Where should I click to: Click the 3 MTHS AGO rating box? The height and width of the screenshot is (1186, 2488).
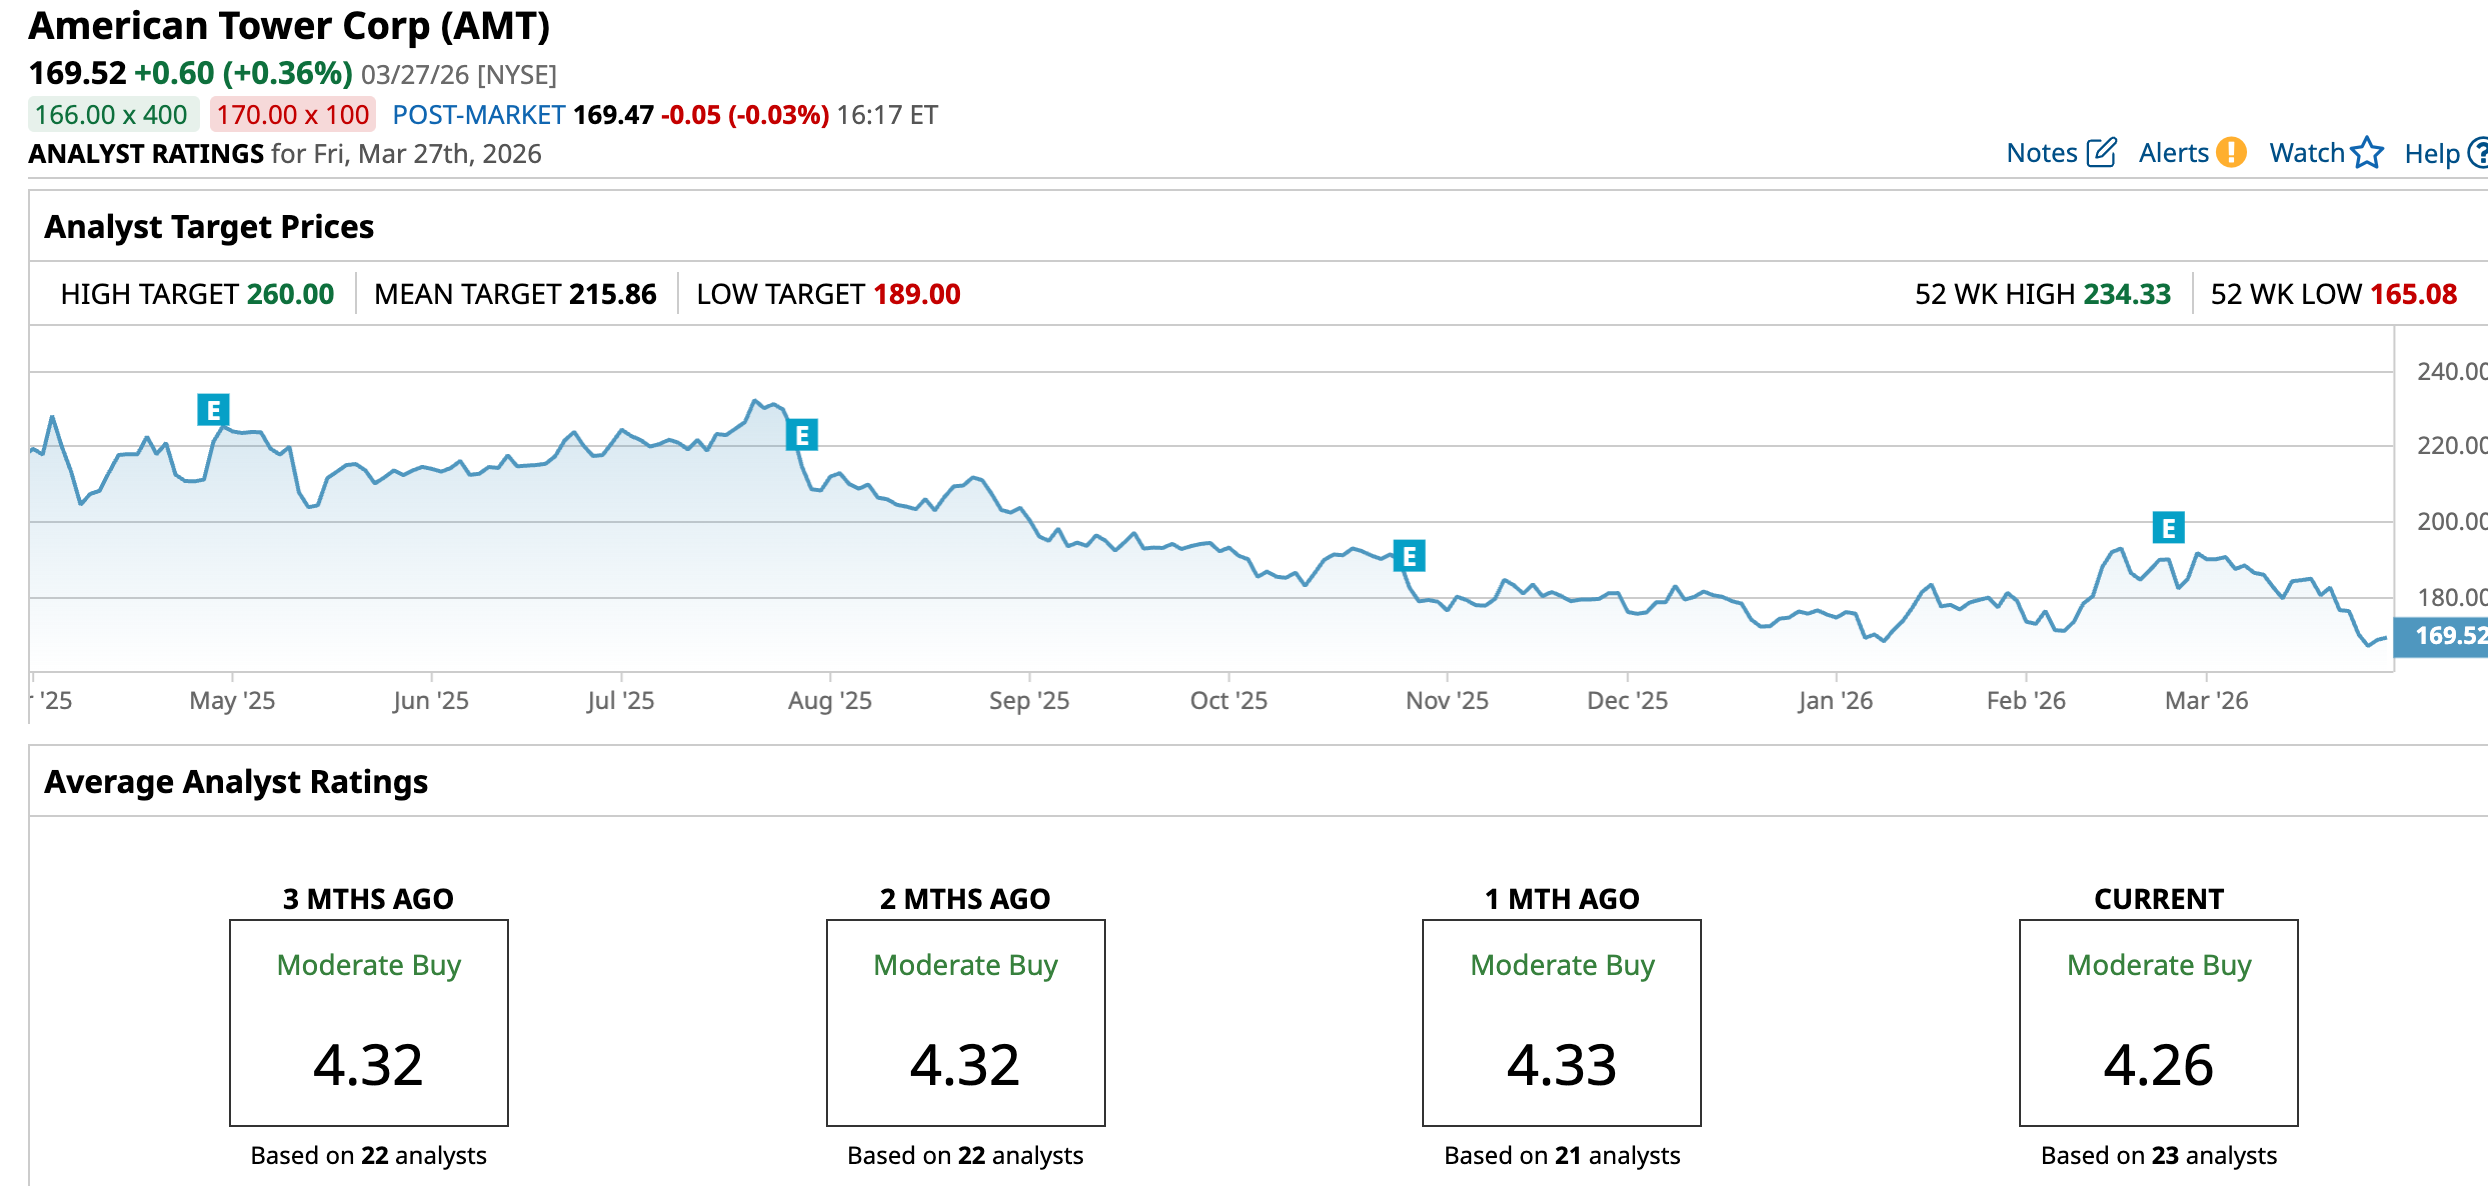[368, 1022]
